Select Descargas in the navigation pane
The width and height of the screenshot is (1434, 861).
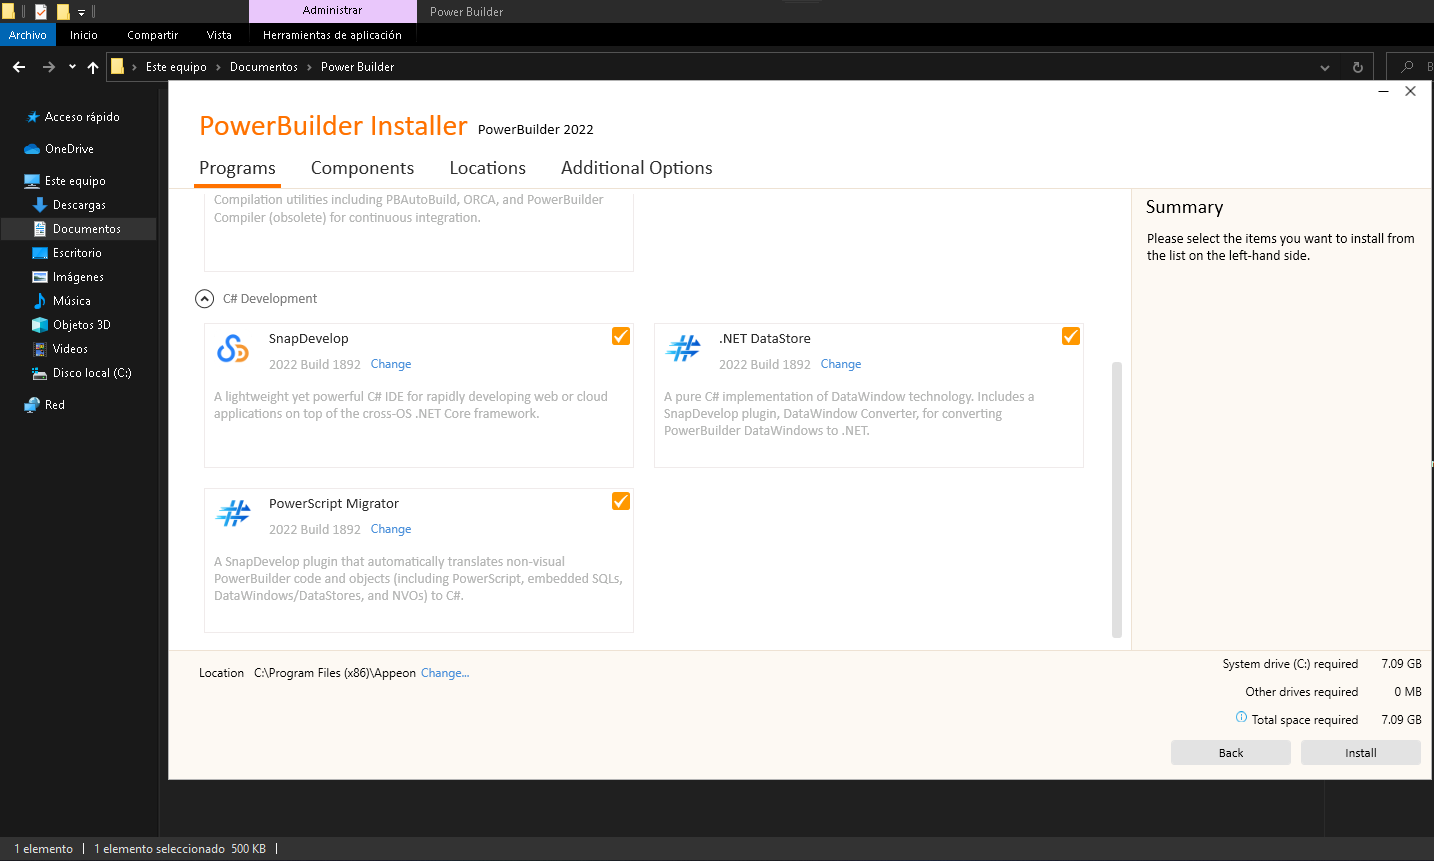coord(79,205)
